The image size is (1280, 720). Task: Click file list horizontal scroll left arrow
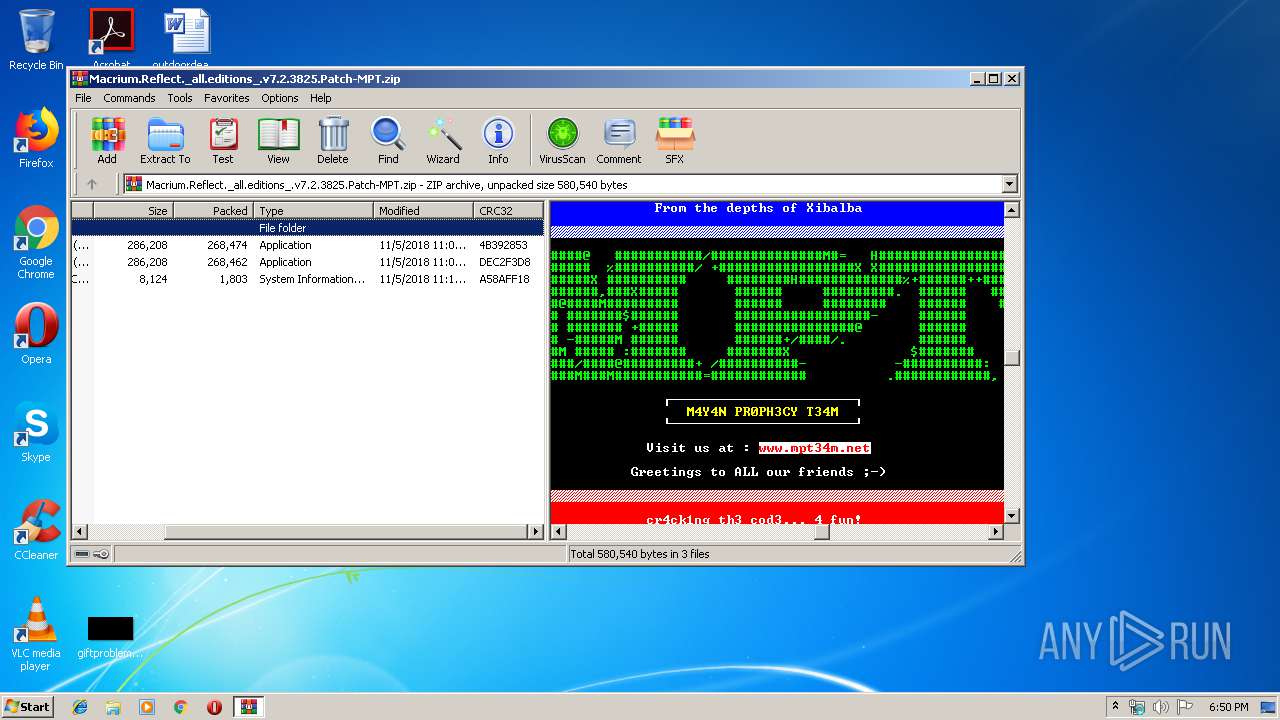pyautogui.click(x=80, y=532)
